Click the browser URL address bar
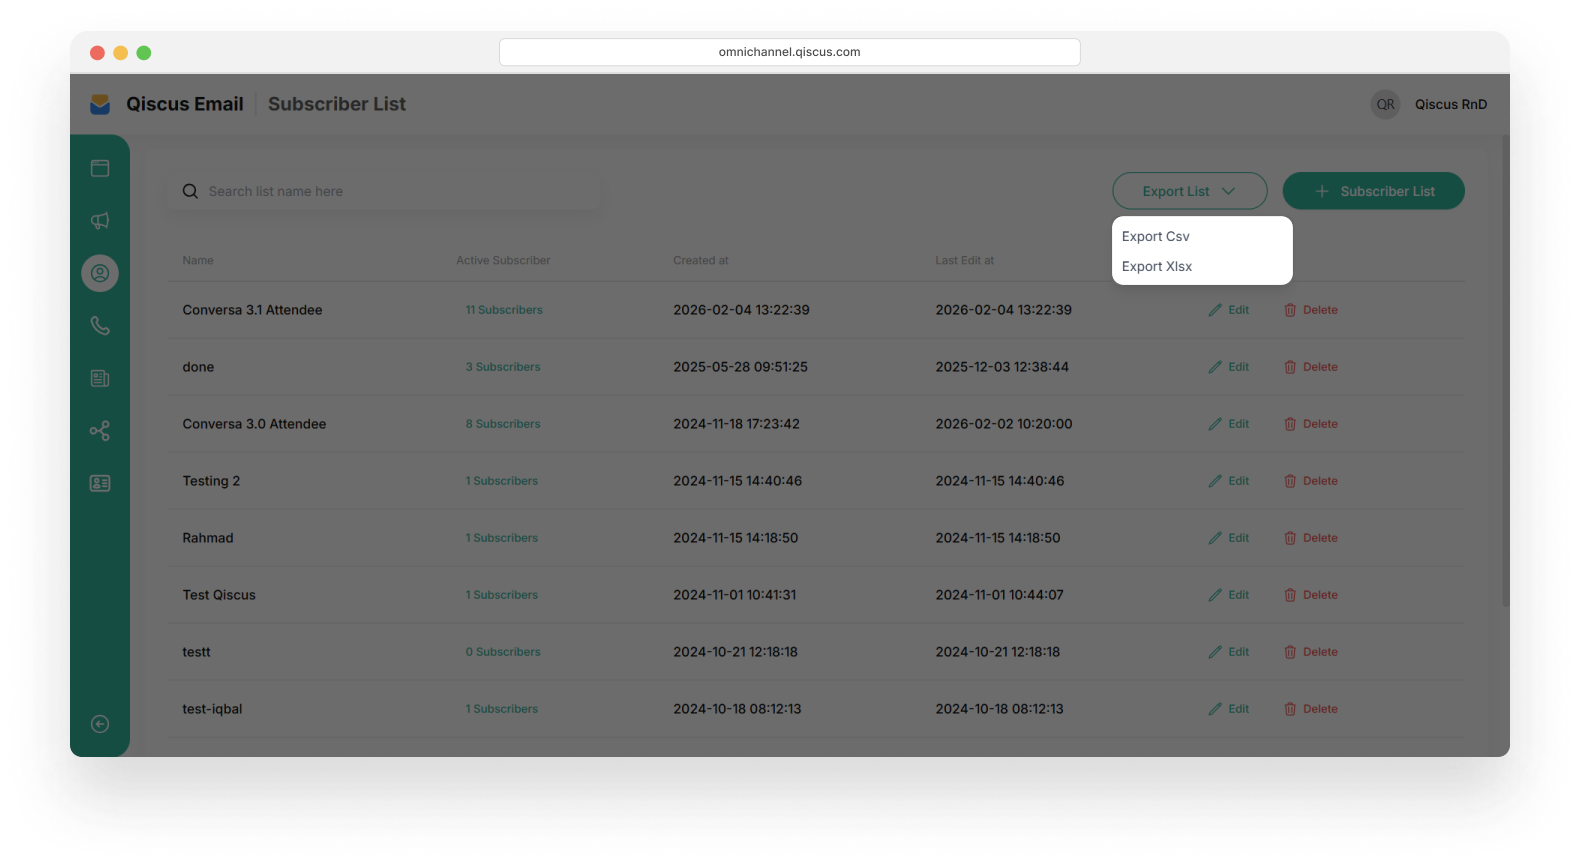 (789, 52)
